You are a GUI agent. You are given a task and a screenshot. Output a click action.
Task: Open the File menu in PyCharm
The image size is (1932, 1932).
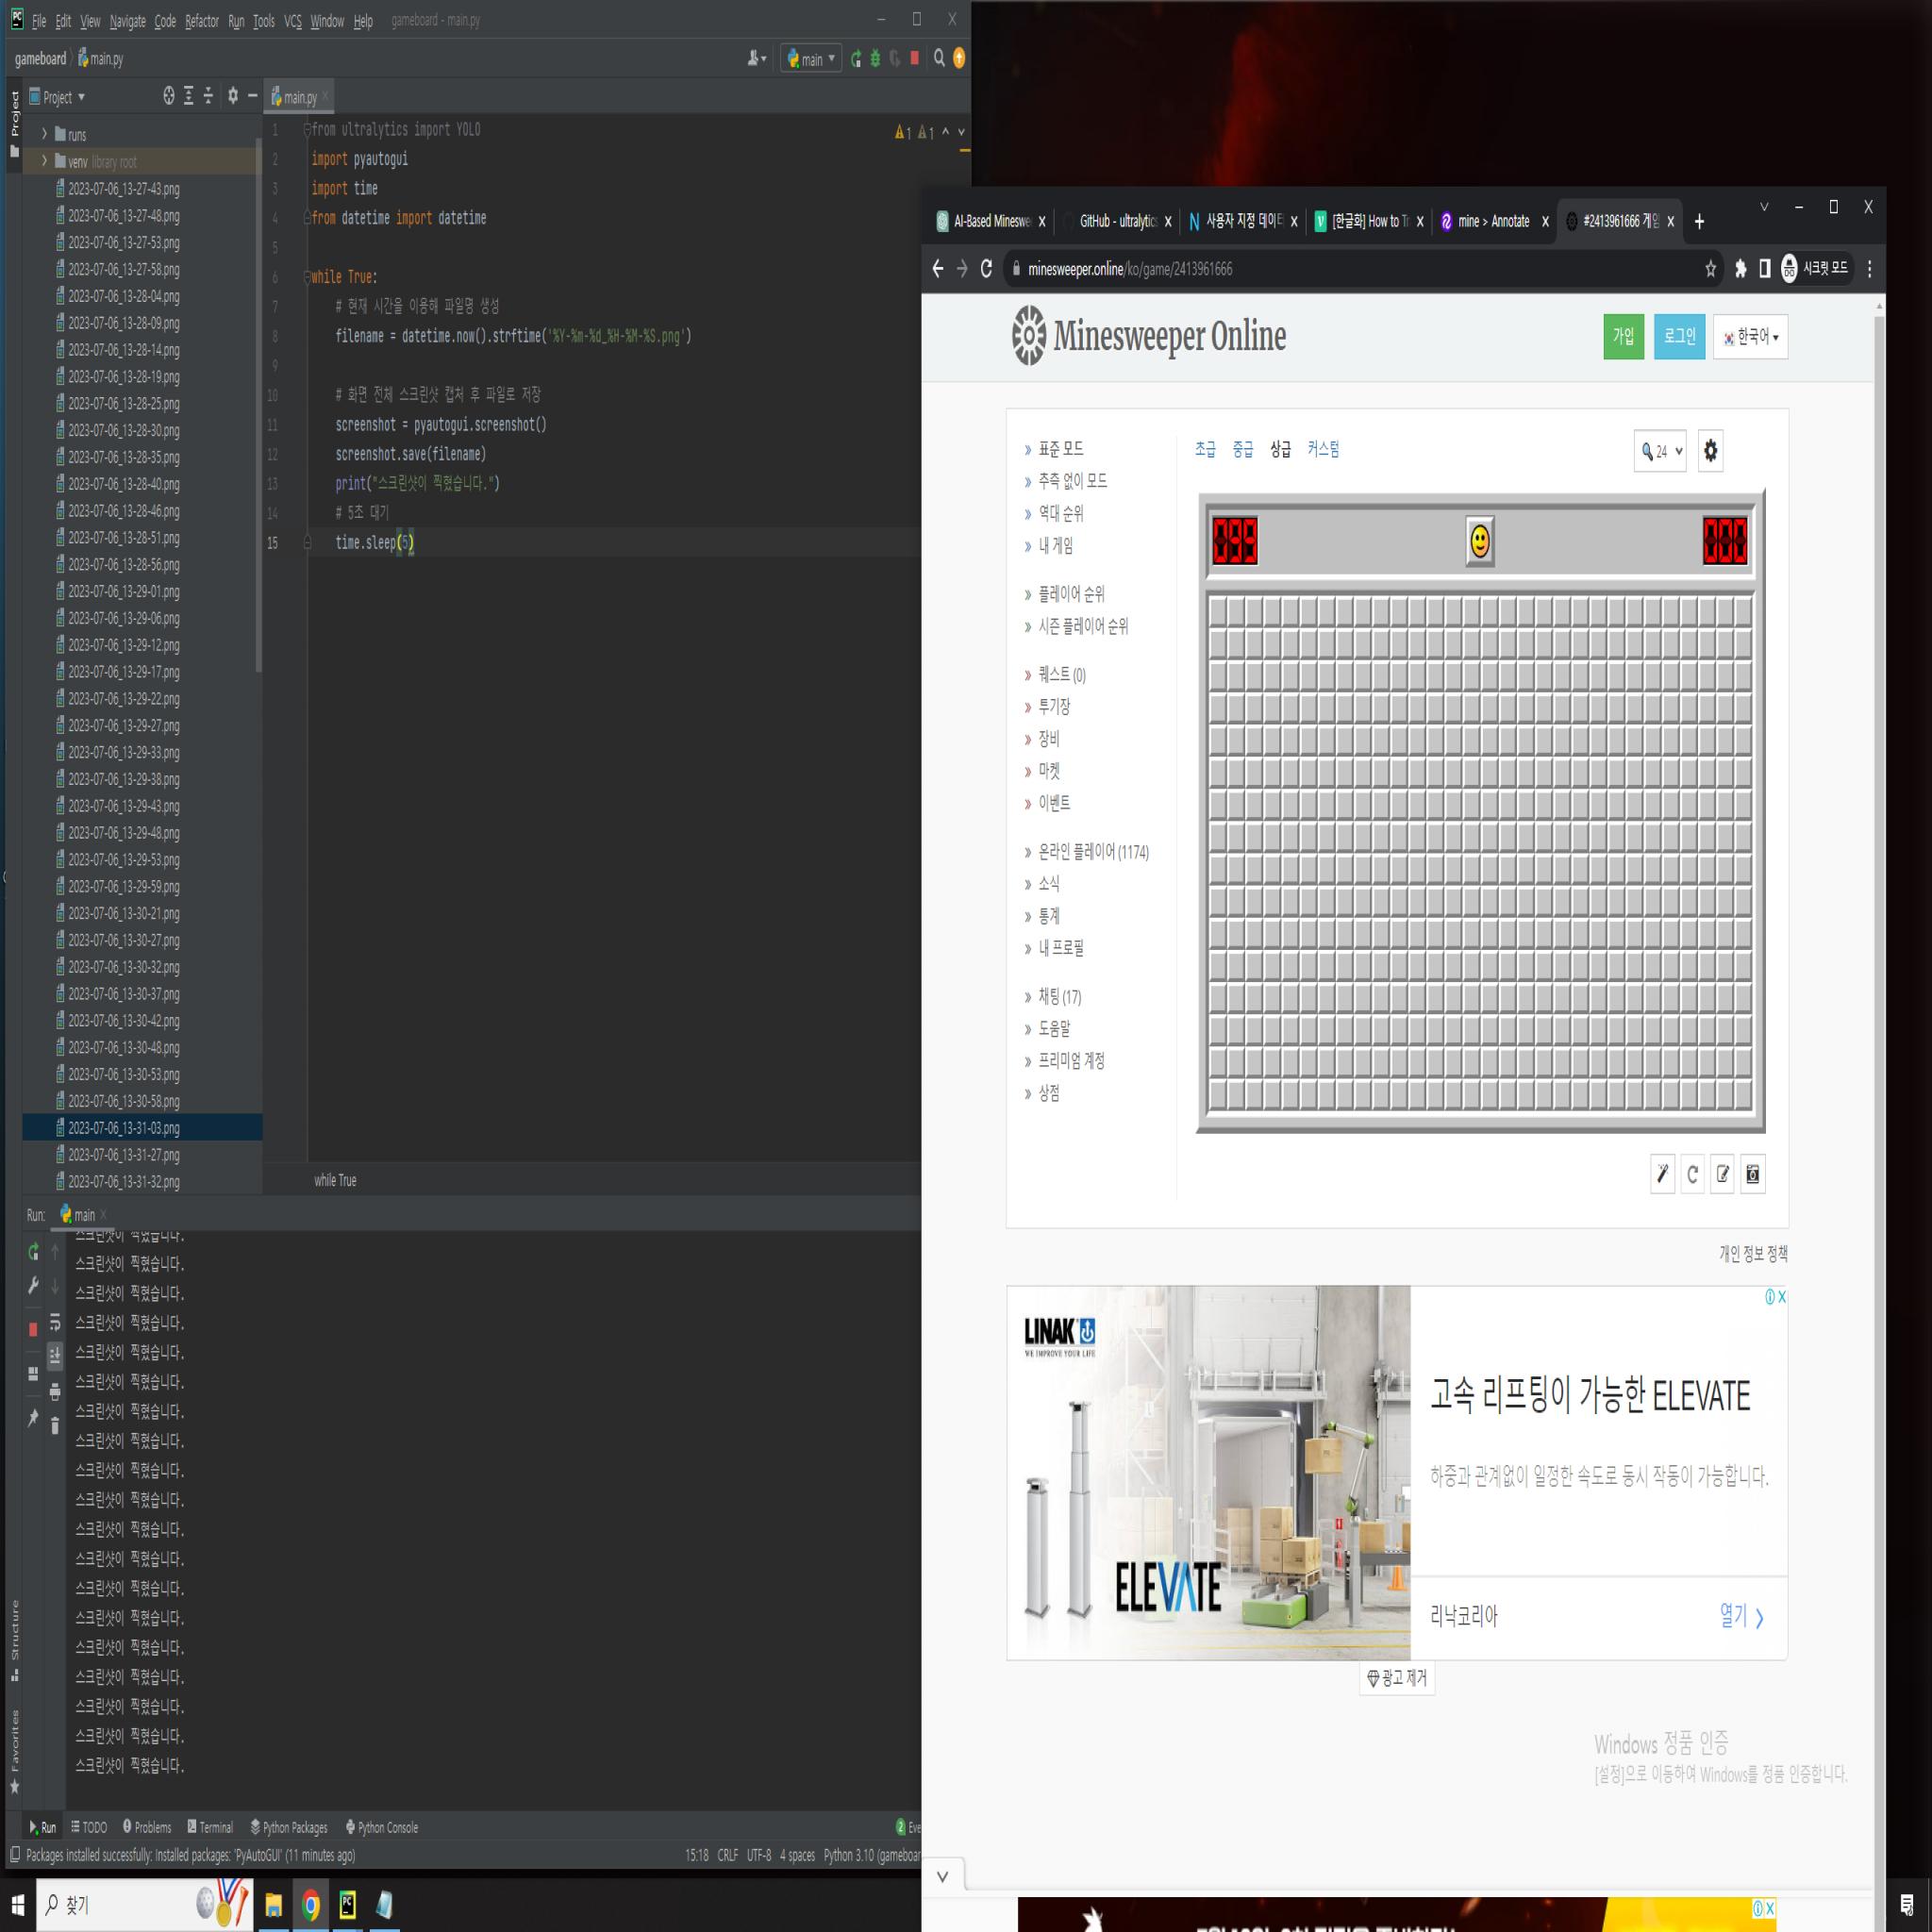coord(39,21)
